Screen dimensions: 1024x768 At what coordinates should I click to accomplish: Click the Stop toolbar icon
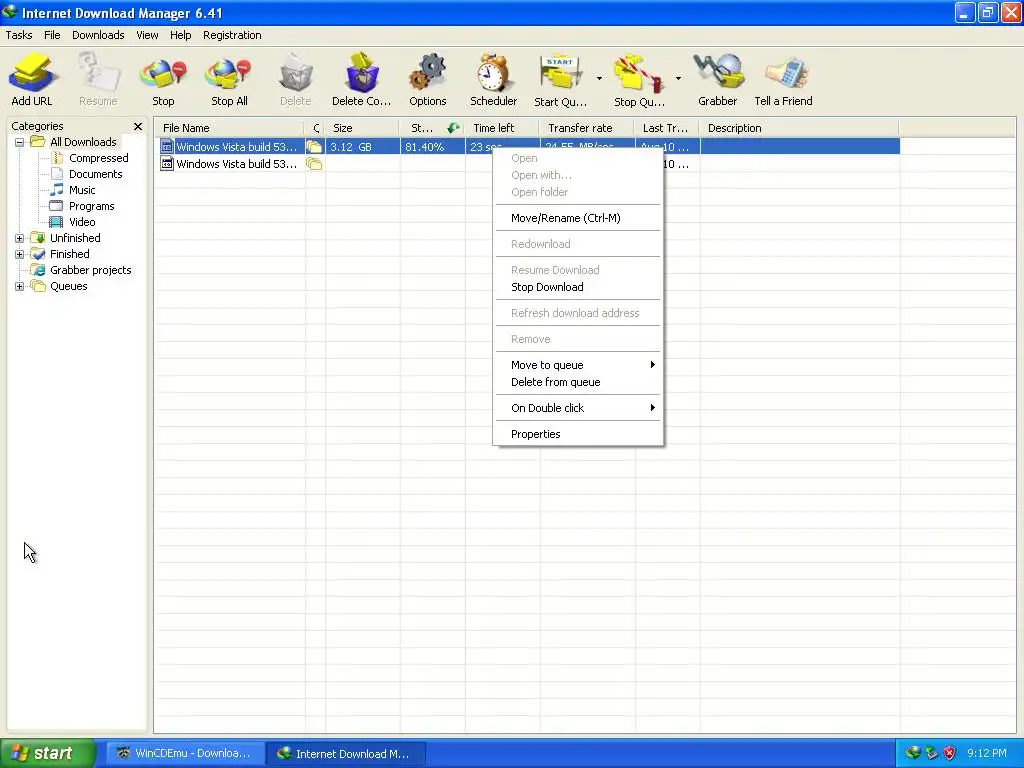pos(163,80)
